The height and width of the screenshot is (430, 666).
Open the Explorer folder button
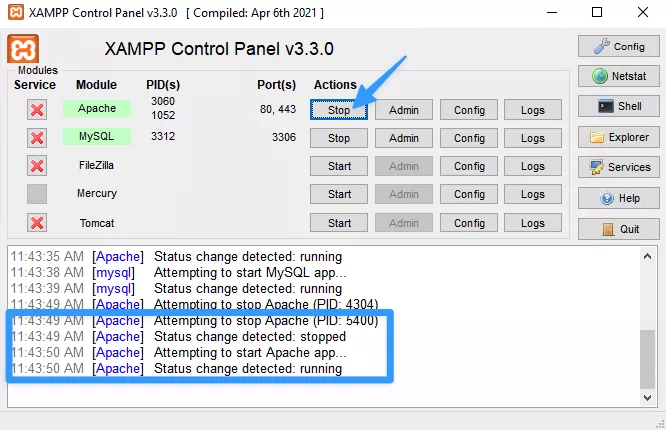coord(619,137)
